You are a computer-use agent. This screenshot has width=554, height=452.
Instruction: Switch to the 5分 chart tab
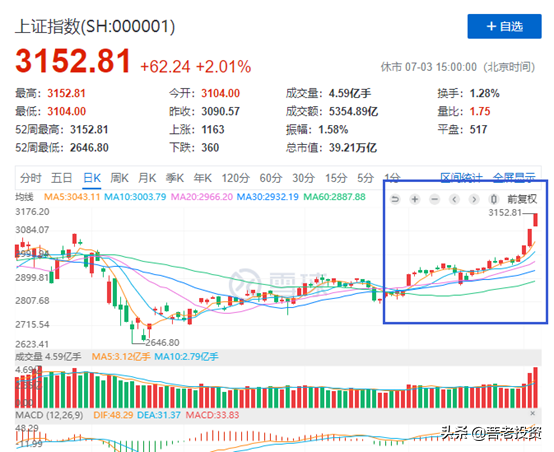coord(365,178)
